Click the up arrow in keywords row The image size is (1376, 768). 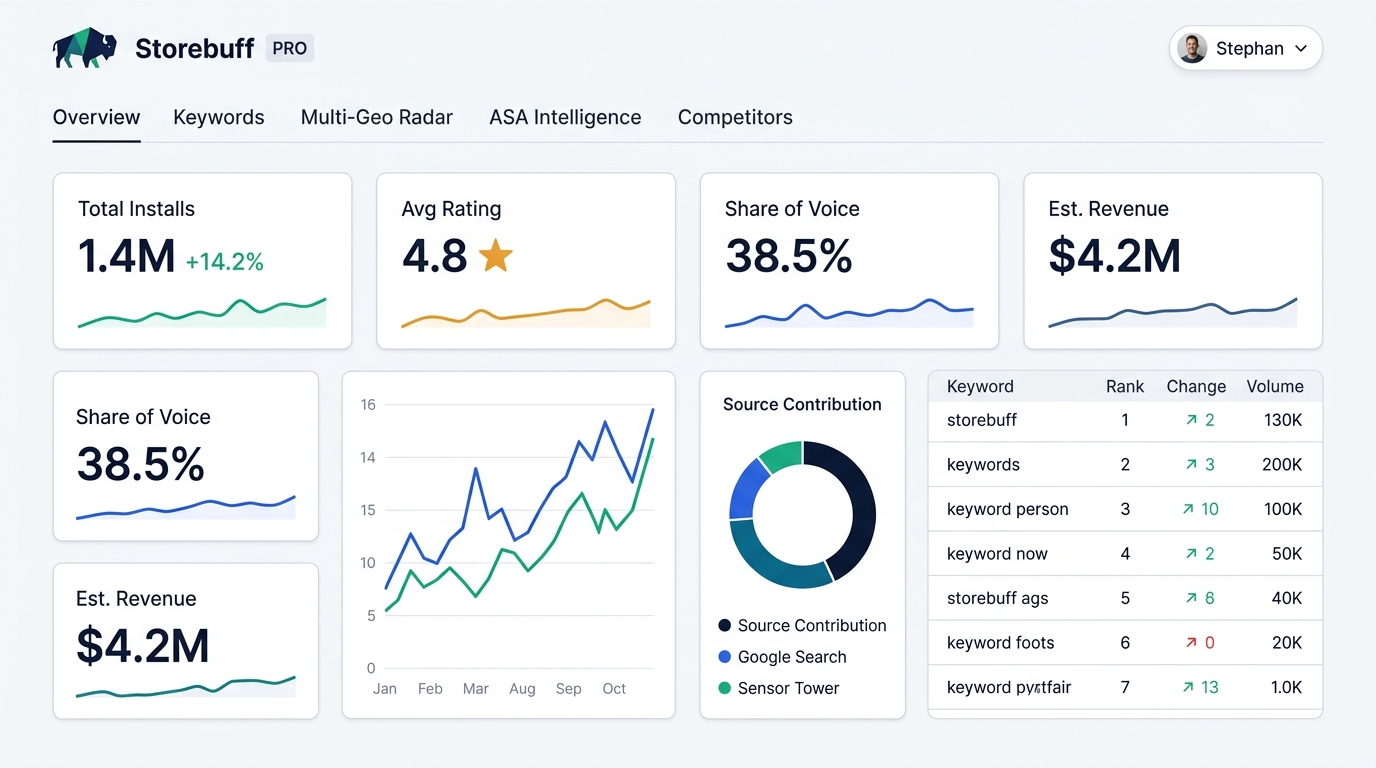pos(1191,464)
